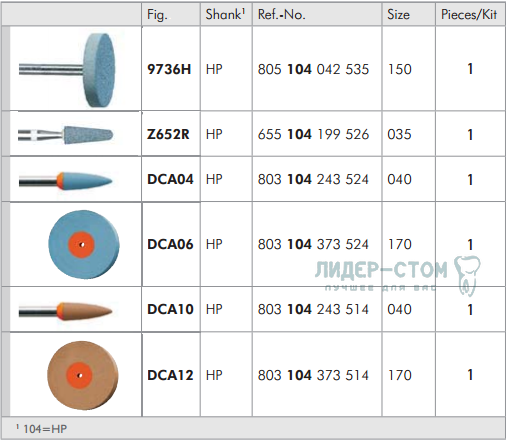507x440 pixels.
Task: Click shank 'HP' in Z652R row
Action: (214, 134)
